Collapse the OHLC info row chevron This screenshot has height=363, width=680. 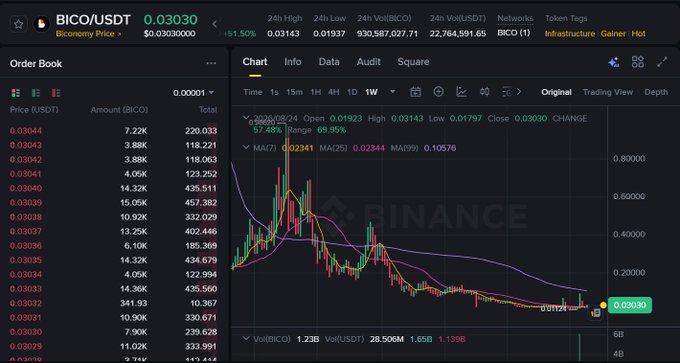tap(246, 118)
